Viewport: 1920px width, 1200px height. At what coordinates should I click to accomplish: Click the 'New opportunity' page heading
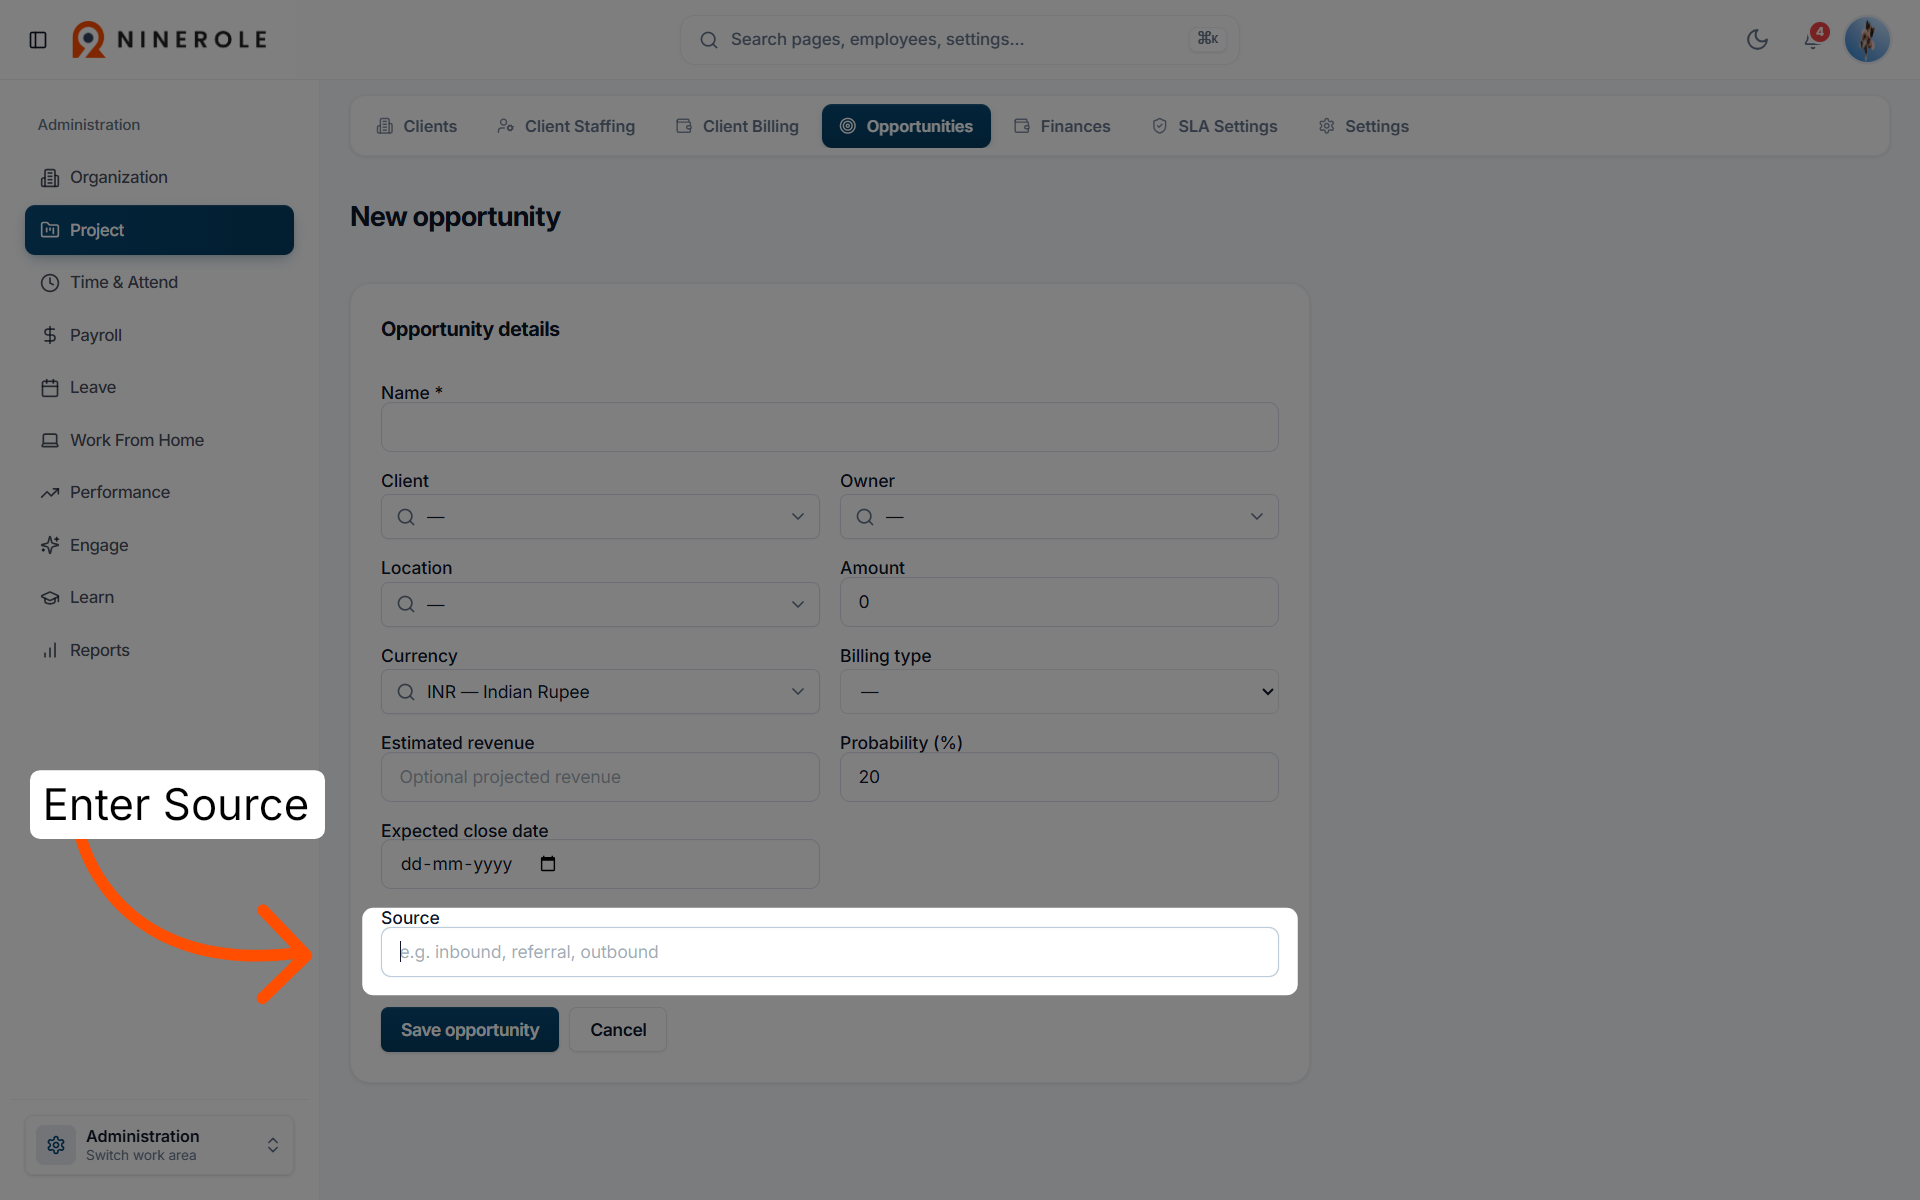[x=455, y=217]
